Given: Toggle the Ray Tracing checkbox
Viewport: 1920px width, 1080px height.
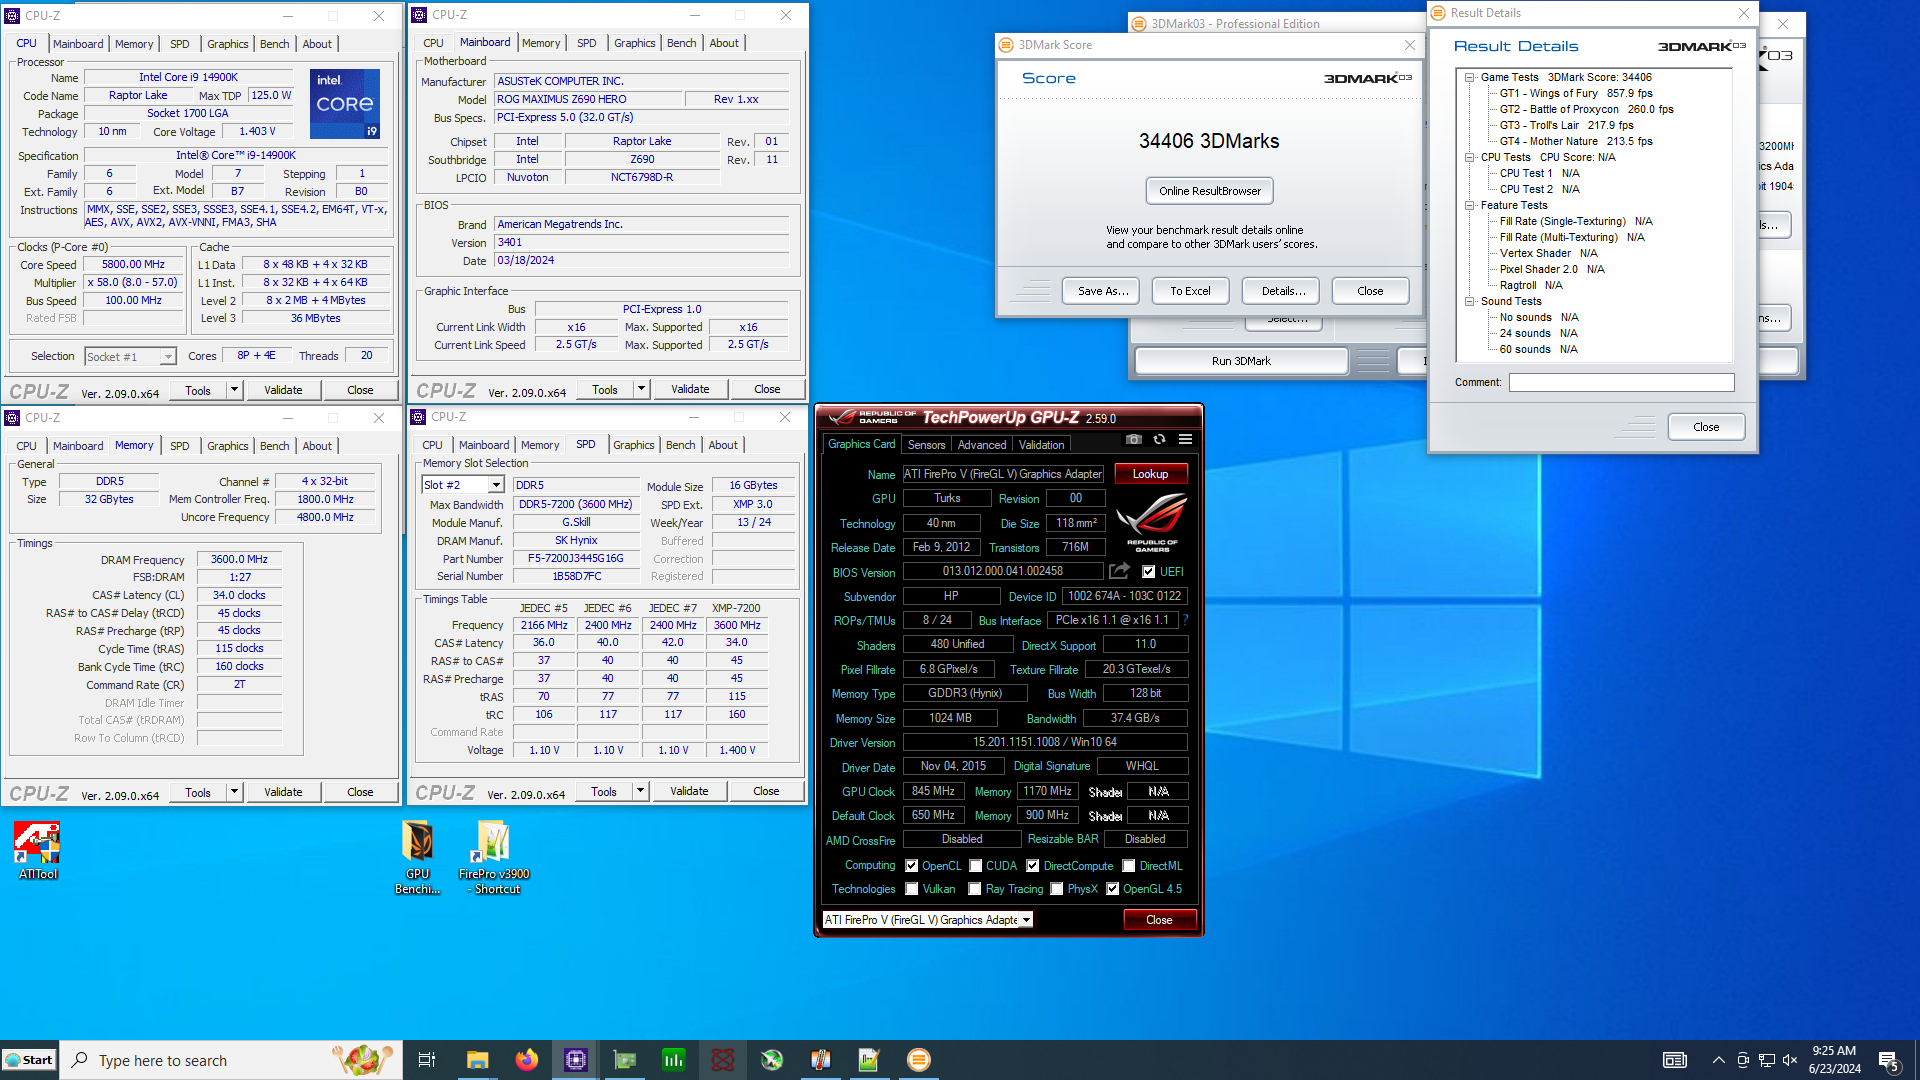Looking at the screenshot, I should (974, 889).
